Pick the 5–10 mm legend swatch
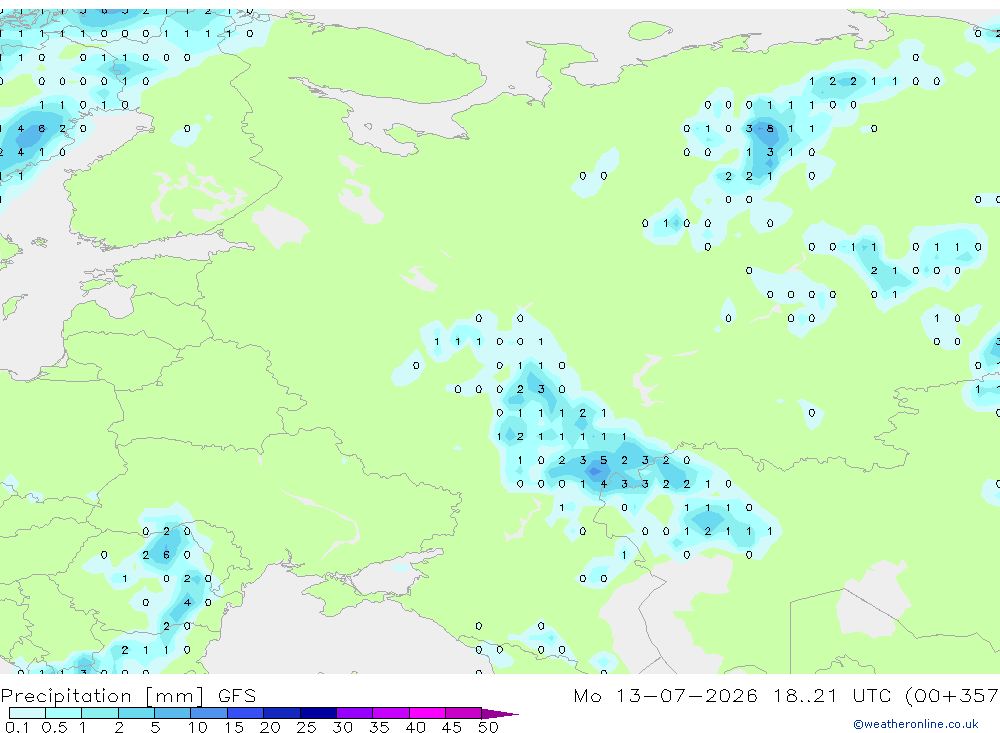Screen dimensions: 1000x733 coord(173,713)
